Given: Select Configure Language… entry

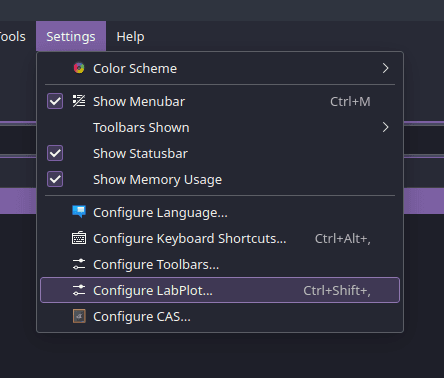Looking at the screenshot, I should pyautogui.click(x=220, y=212).
